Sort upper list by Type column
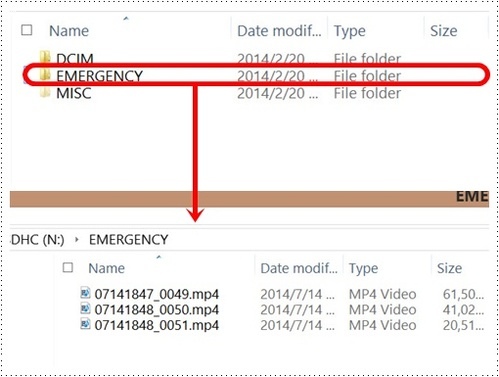The image size is (499, 377). pos(350,32)
